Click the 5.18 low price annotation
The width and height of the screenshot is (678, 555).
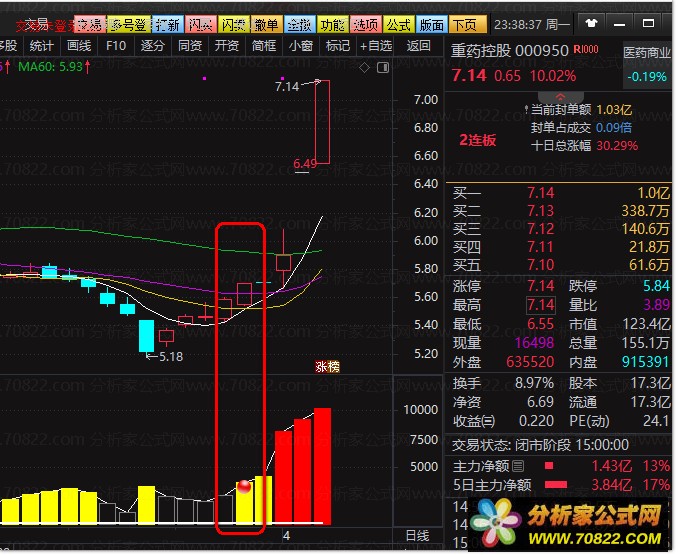tap(171, 357)
